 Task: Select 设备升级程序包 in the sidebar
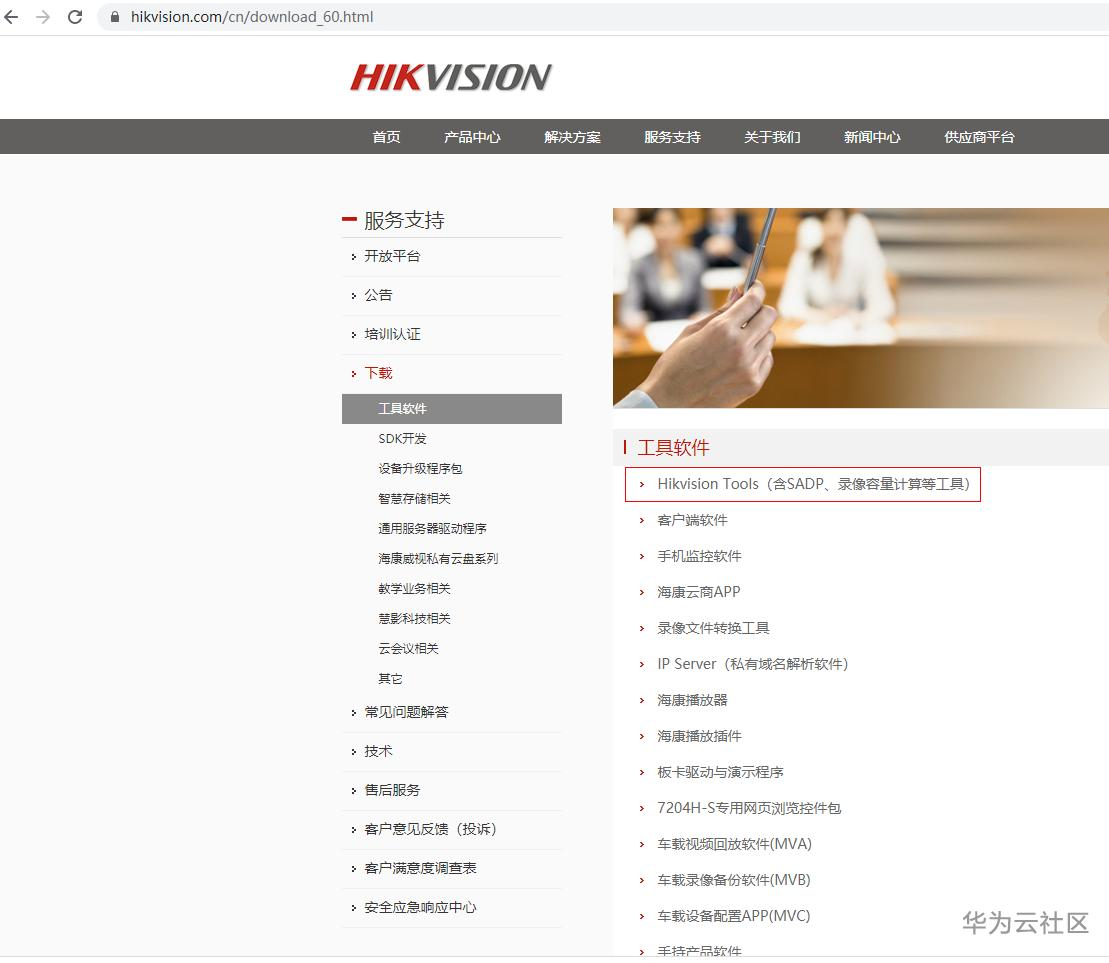[x=420, y=468]
